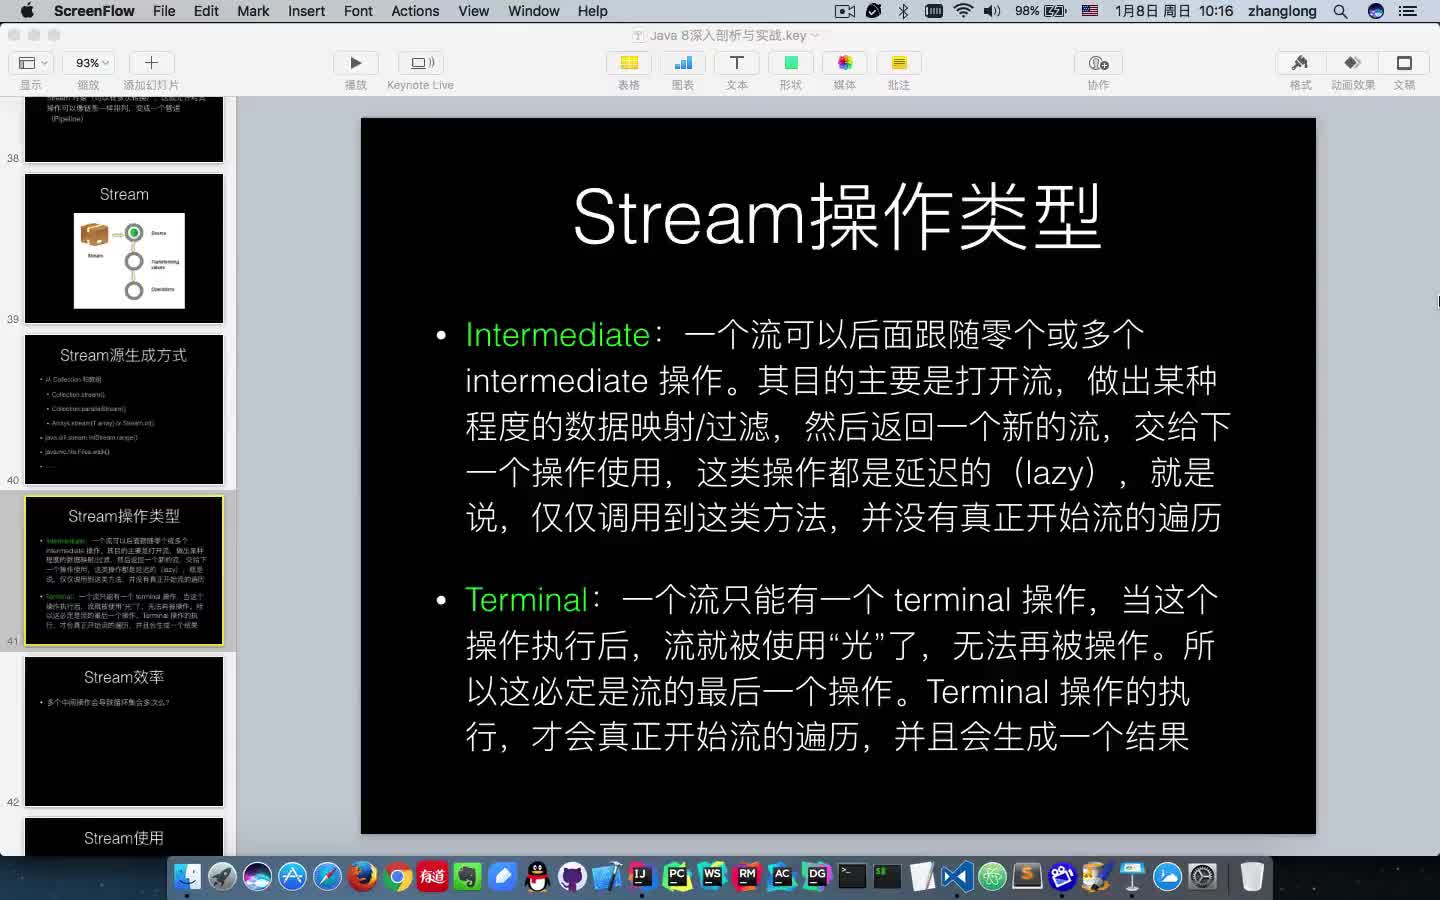Launch Safari from the Dock
Screen dimensions: 1440x900
click(x=327, y=876)
